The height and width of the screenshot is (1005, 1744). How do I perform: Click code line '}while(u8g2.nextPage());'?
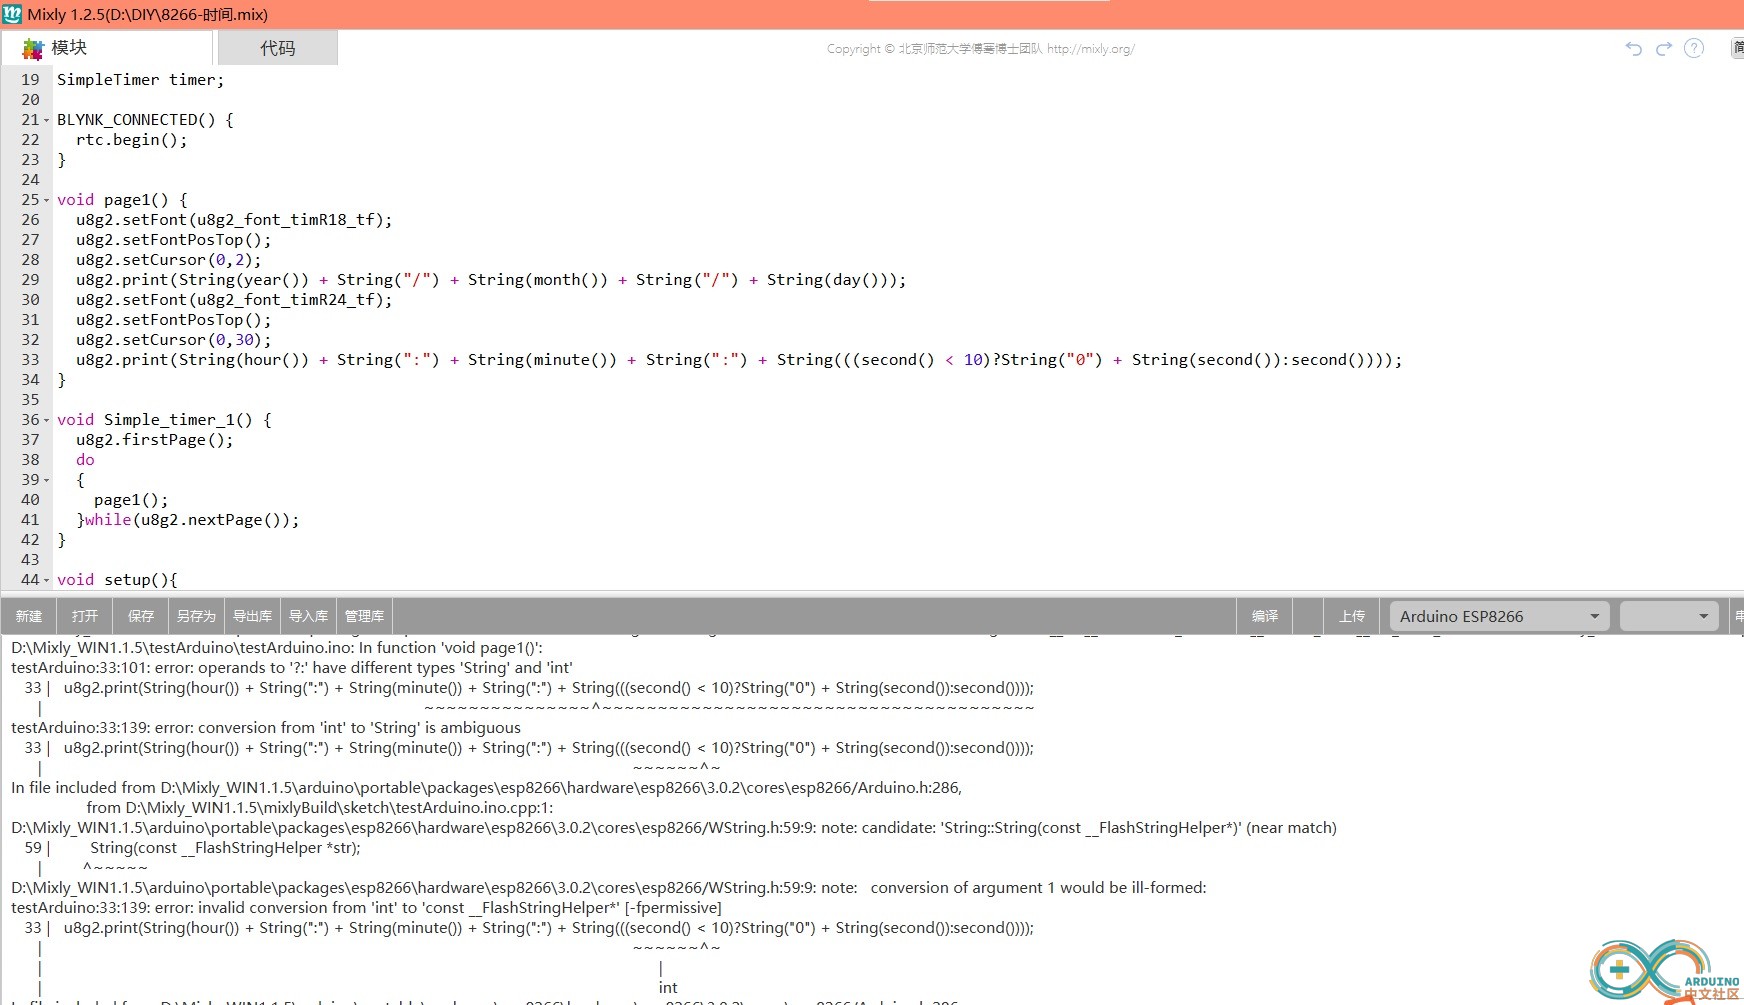pyautogui.click(x=188, y=520)
